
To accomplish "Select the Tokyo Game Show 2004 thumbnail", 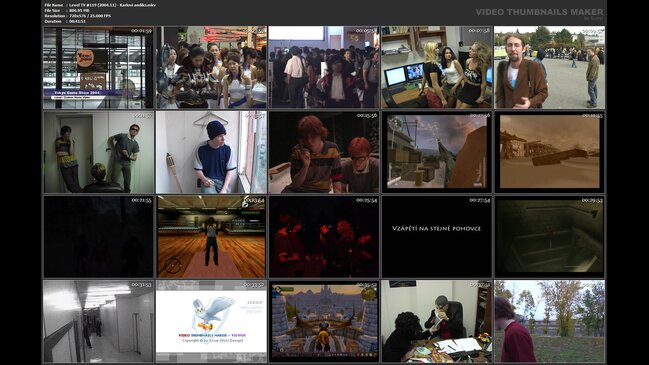I will [x=98, y=67].
